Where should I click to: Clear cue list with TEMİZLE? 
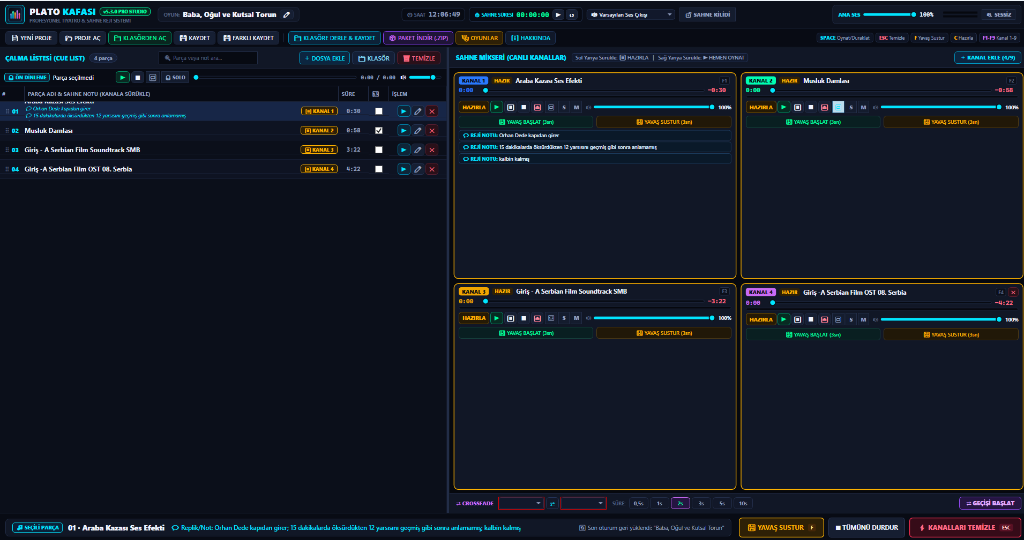419,58
